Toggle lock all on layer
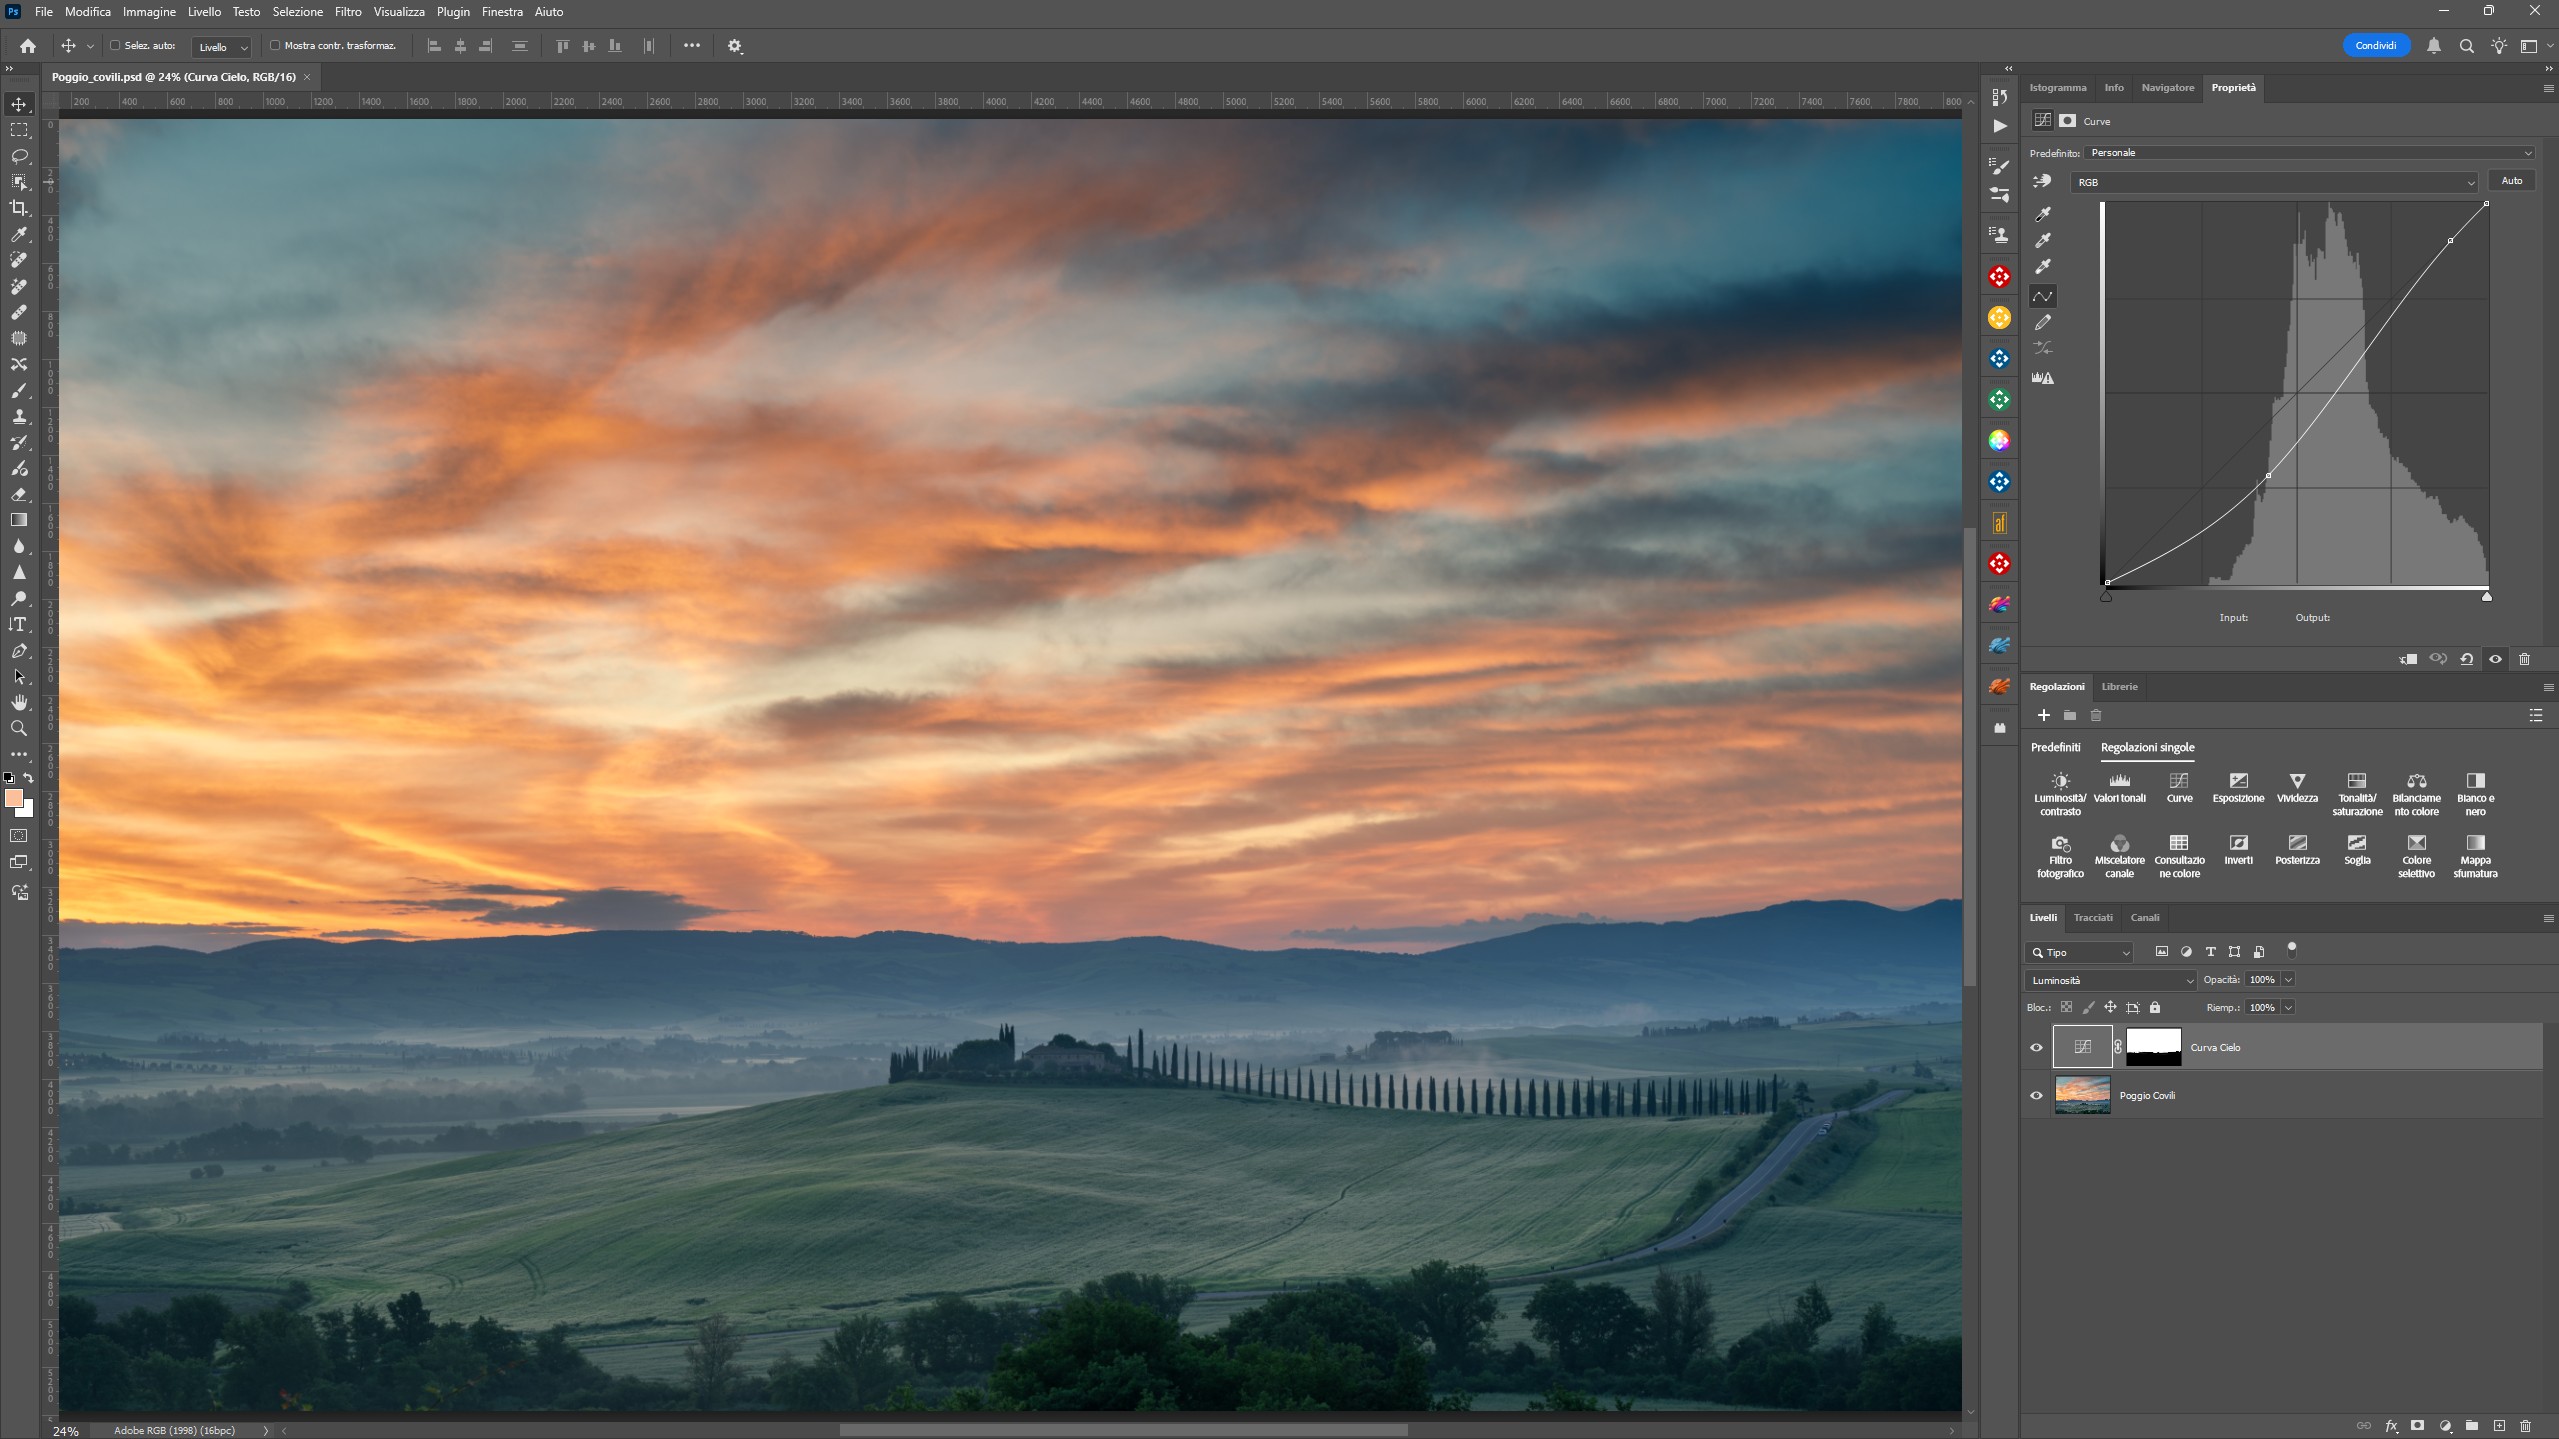 click(2155, 1008)
